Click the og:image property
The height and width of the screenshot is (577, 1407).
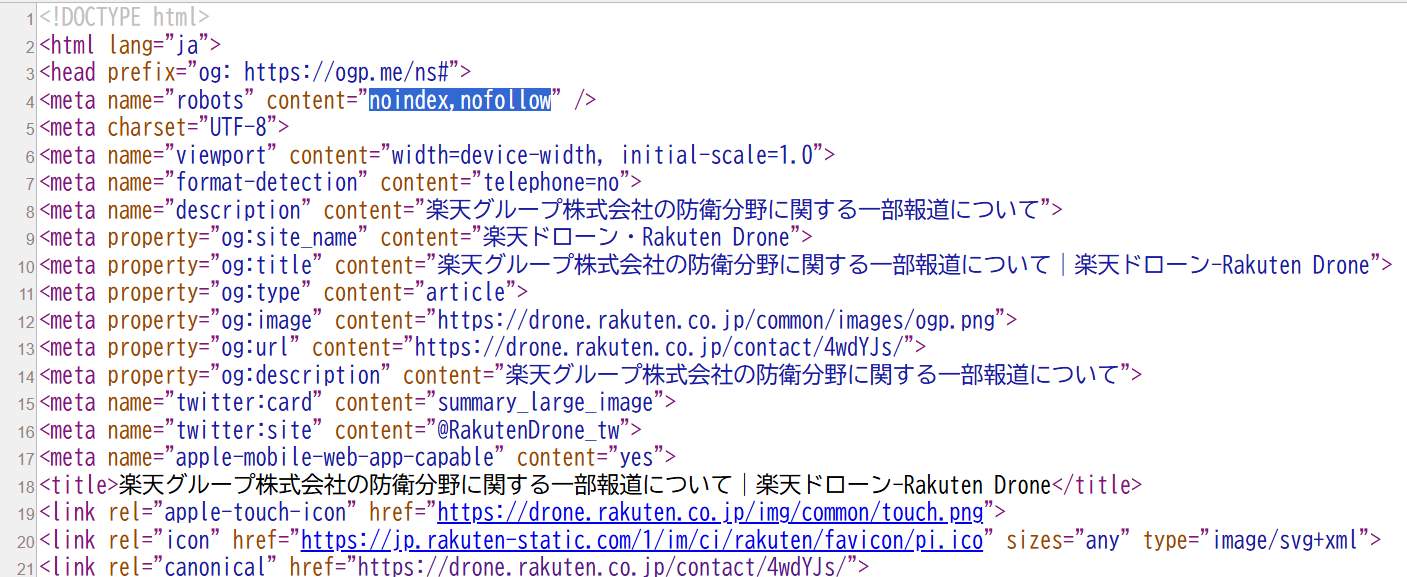click(266, 320)
